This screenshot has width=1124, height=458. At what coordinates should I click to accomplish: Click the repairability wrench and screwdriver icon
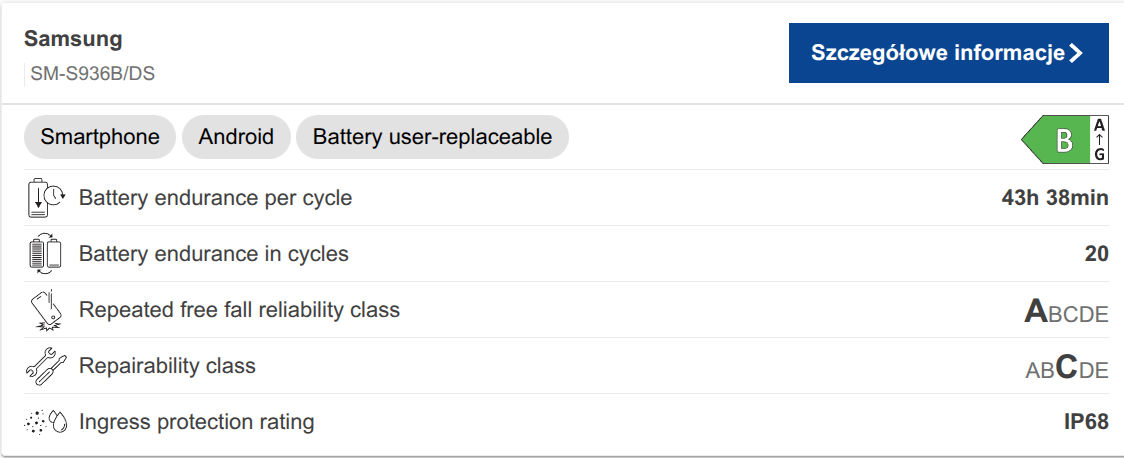point(46,366)
